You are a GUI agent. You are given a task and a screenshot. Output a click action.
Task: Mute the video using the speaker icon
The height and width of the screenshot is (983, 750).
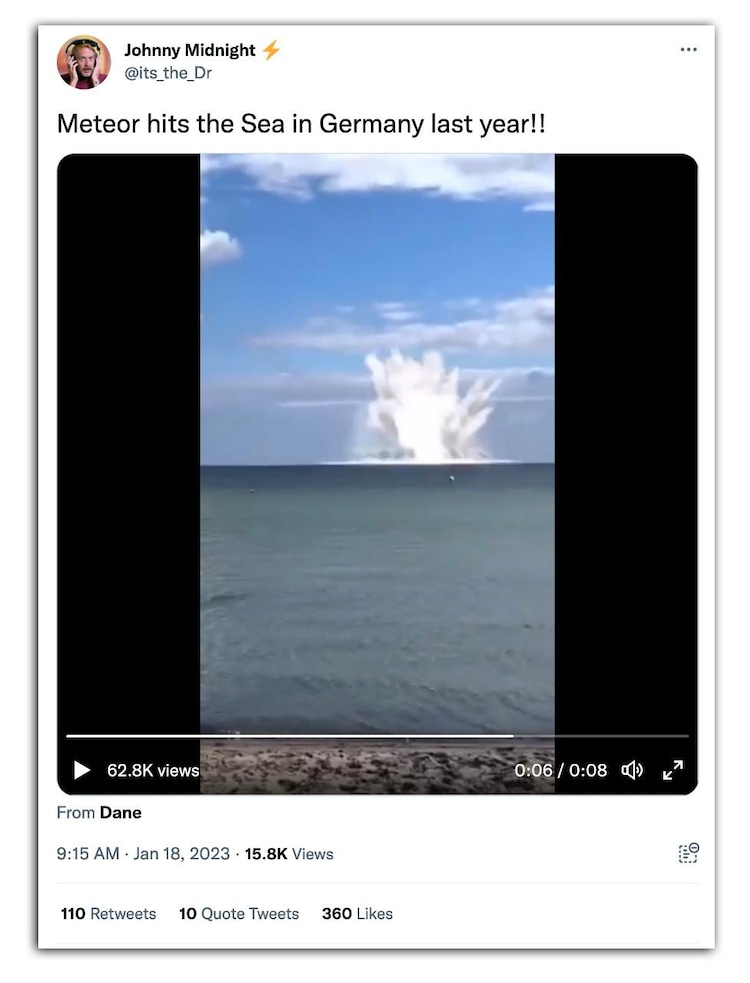[x=631, y=770]
